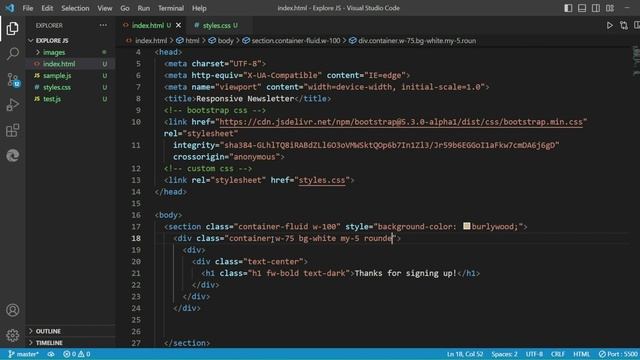The image size is (640, 360).
Task: Toggle secondary side bar layout button
Action: coord(596,8)
